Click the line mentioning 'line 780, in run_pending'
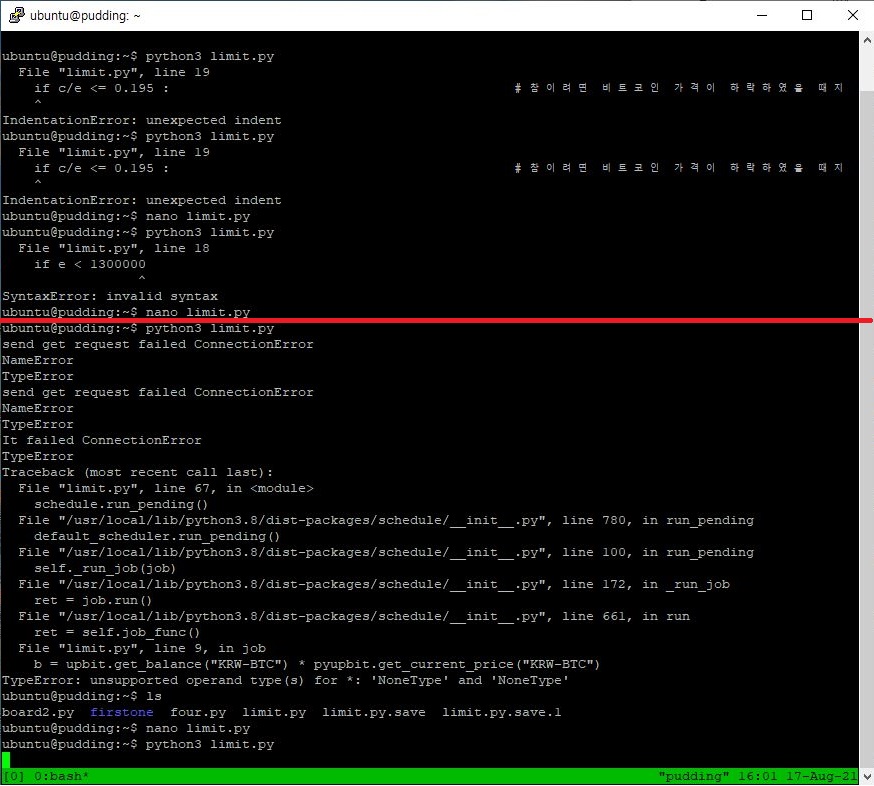Image resolution: width=874 pixels, height=786 pixels. (386, 521)
